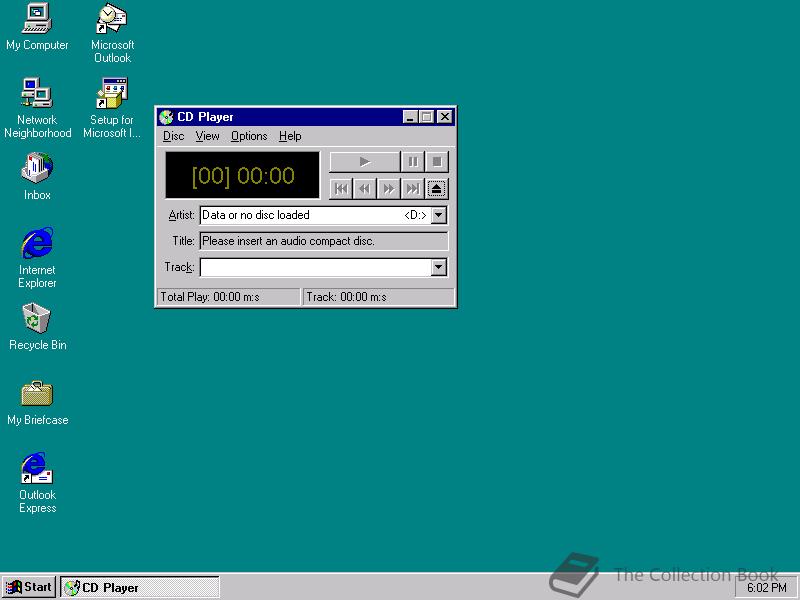800x600 pixels.
Task: Select the Outlook Express desktop icon
Action: (x=37, y=483)
